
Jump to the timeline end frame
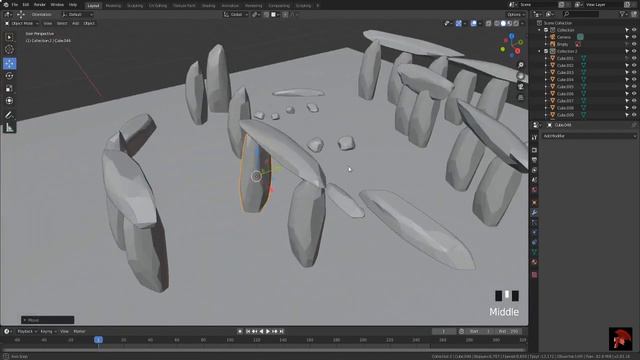click(x=282, y=331)
